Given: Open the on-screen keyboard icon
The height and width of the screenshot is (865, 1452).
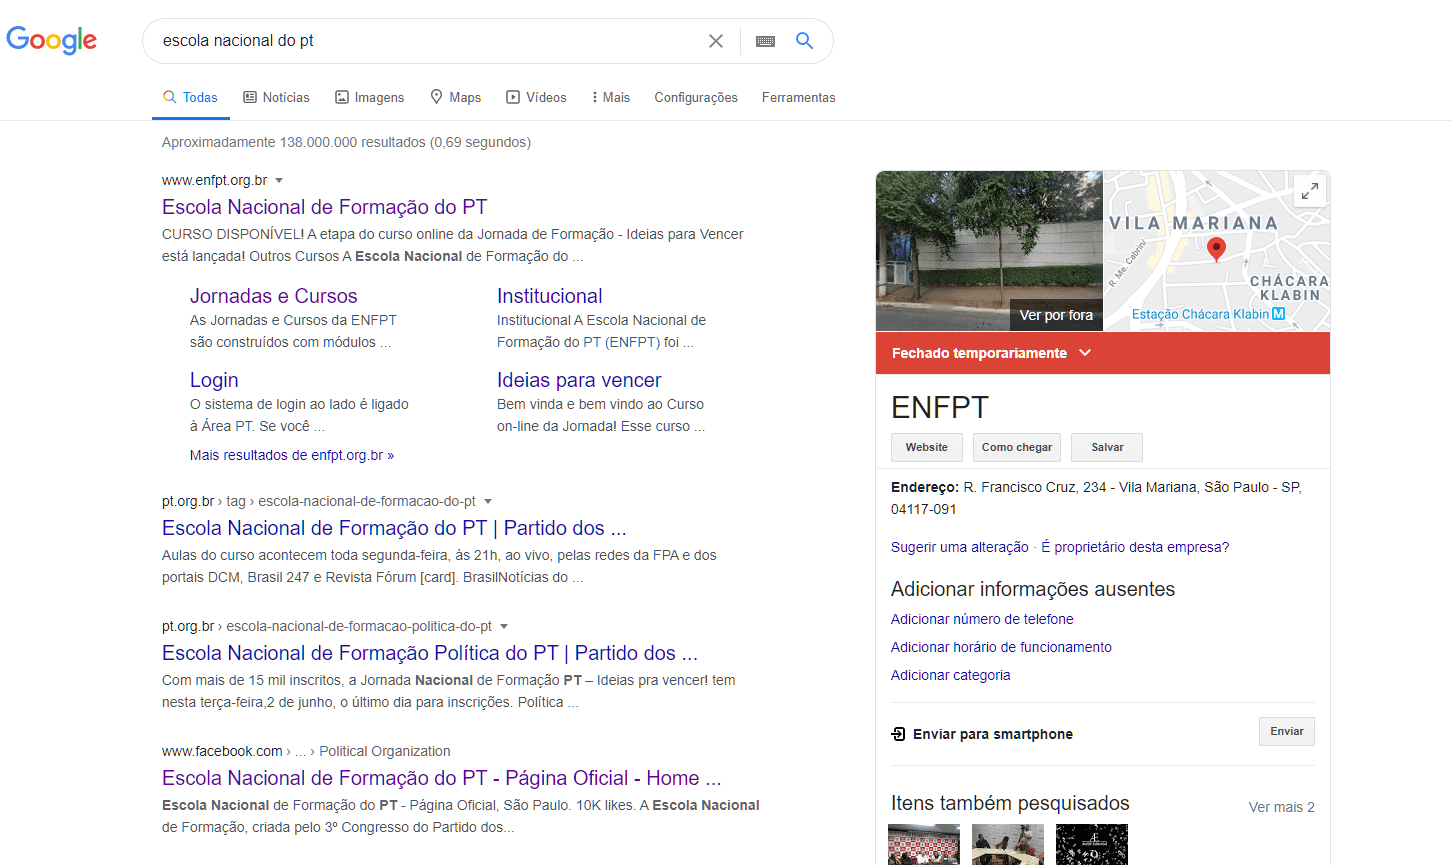Looking at the screenshot, I should pos(765,41).
